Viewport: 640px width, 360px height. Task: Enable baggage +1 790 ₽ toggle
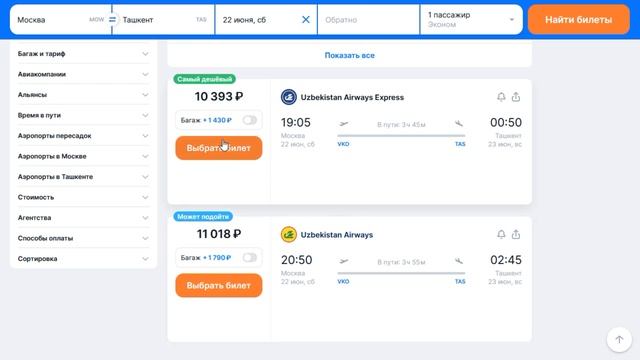click(x=249, y=258)
